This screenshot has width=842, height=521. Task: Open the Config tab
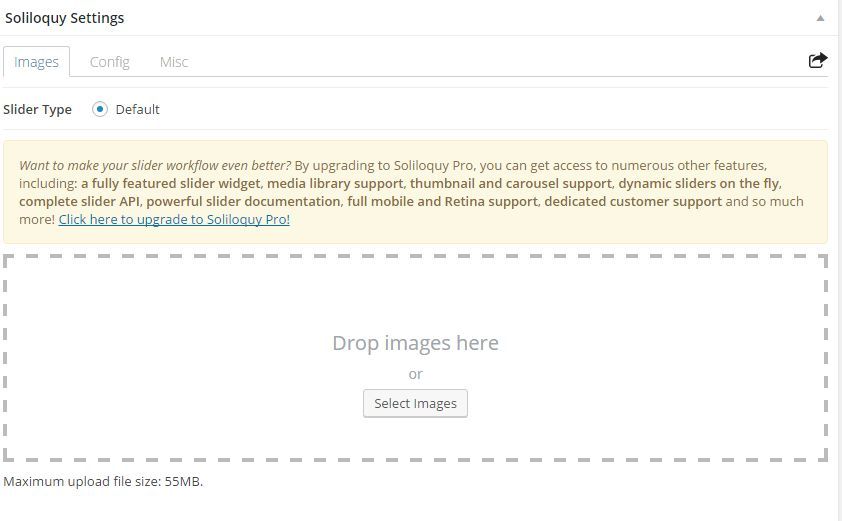tap(110, 62)
